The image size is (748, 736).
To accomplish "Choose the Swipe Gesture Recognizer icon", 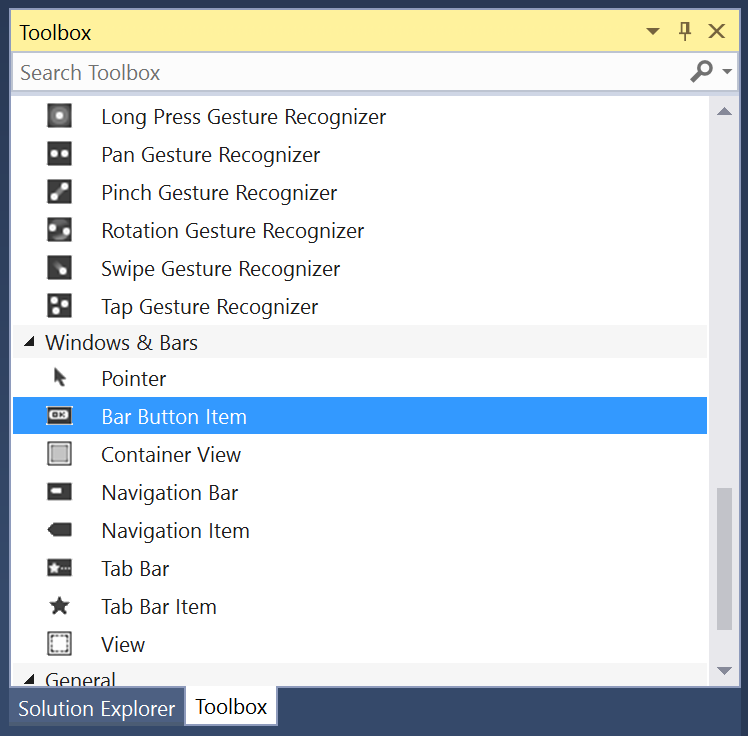I will click(x=59, y=268).
